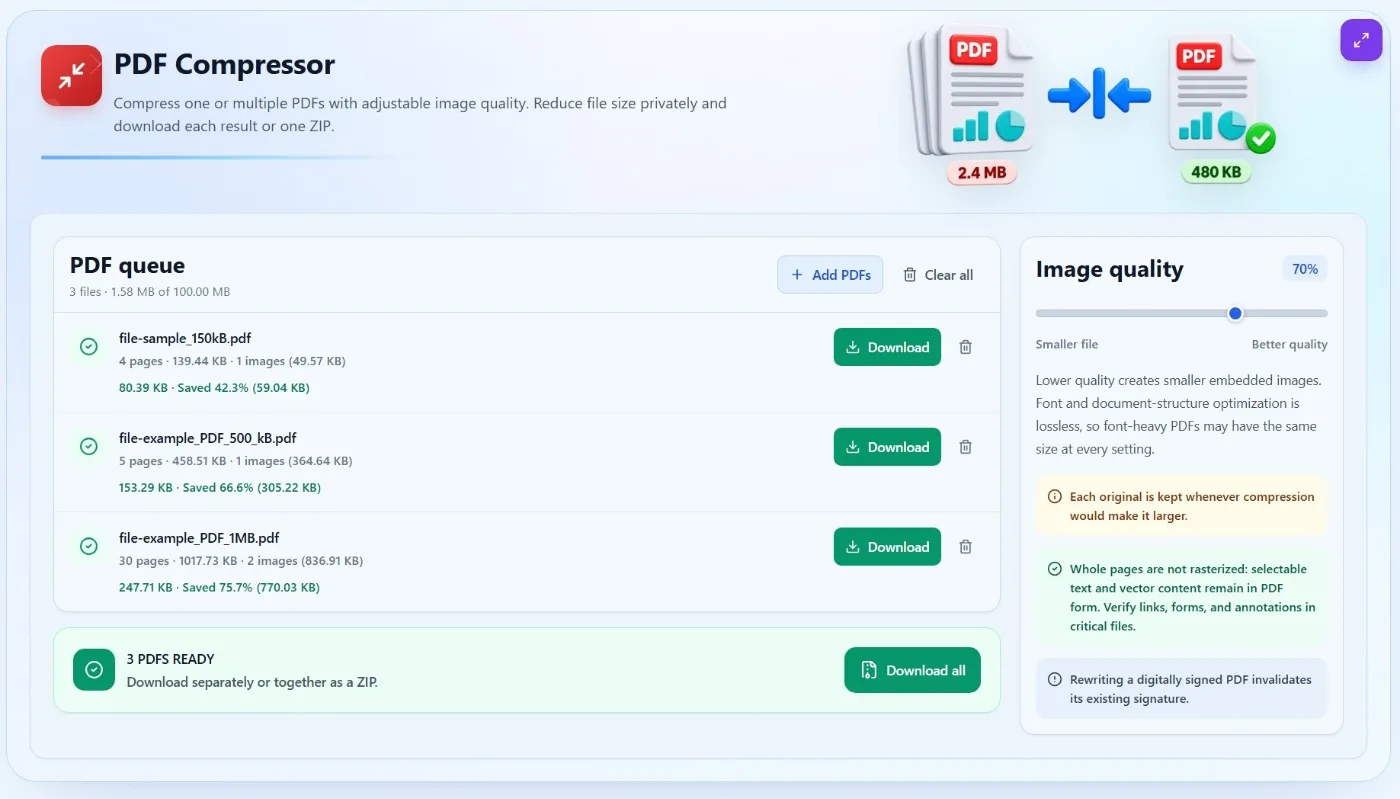Click the fullscreen expand icon button
This screenshot has width=1400, height=799.
coord(1361,40)
